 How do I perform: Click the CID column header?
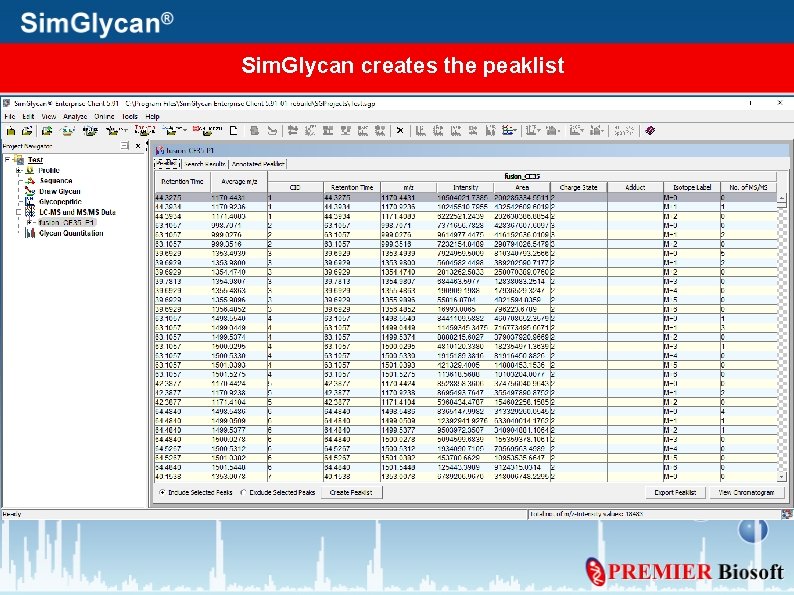point(295,187)
